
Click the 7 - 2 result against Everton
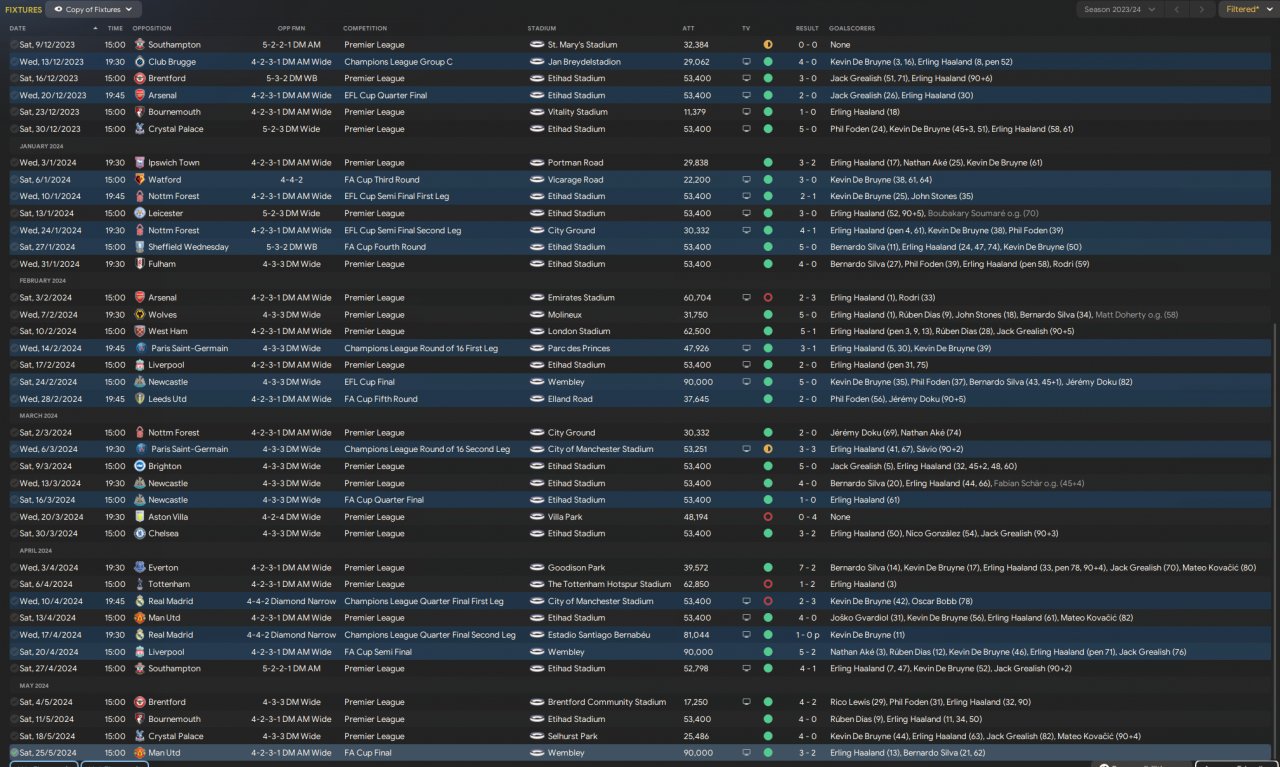[808, 568]
